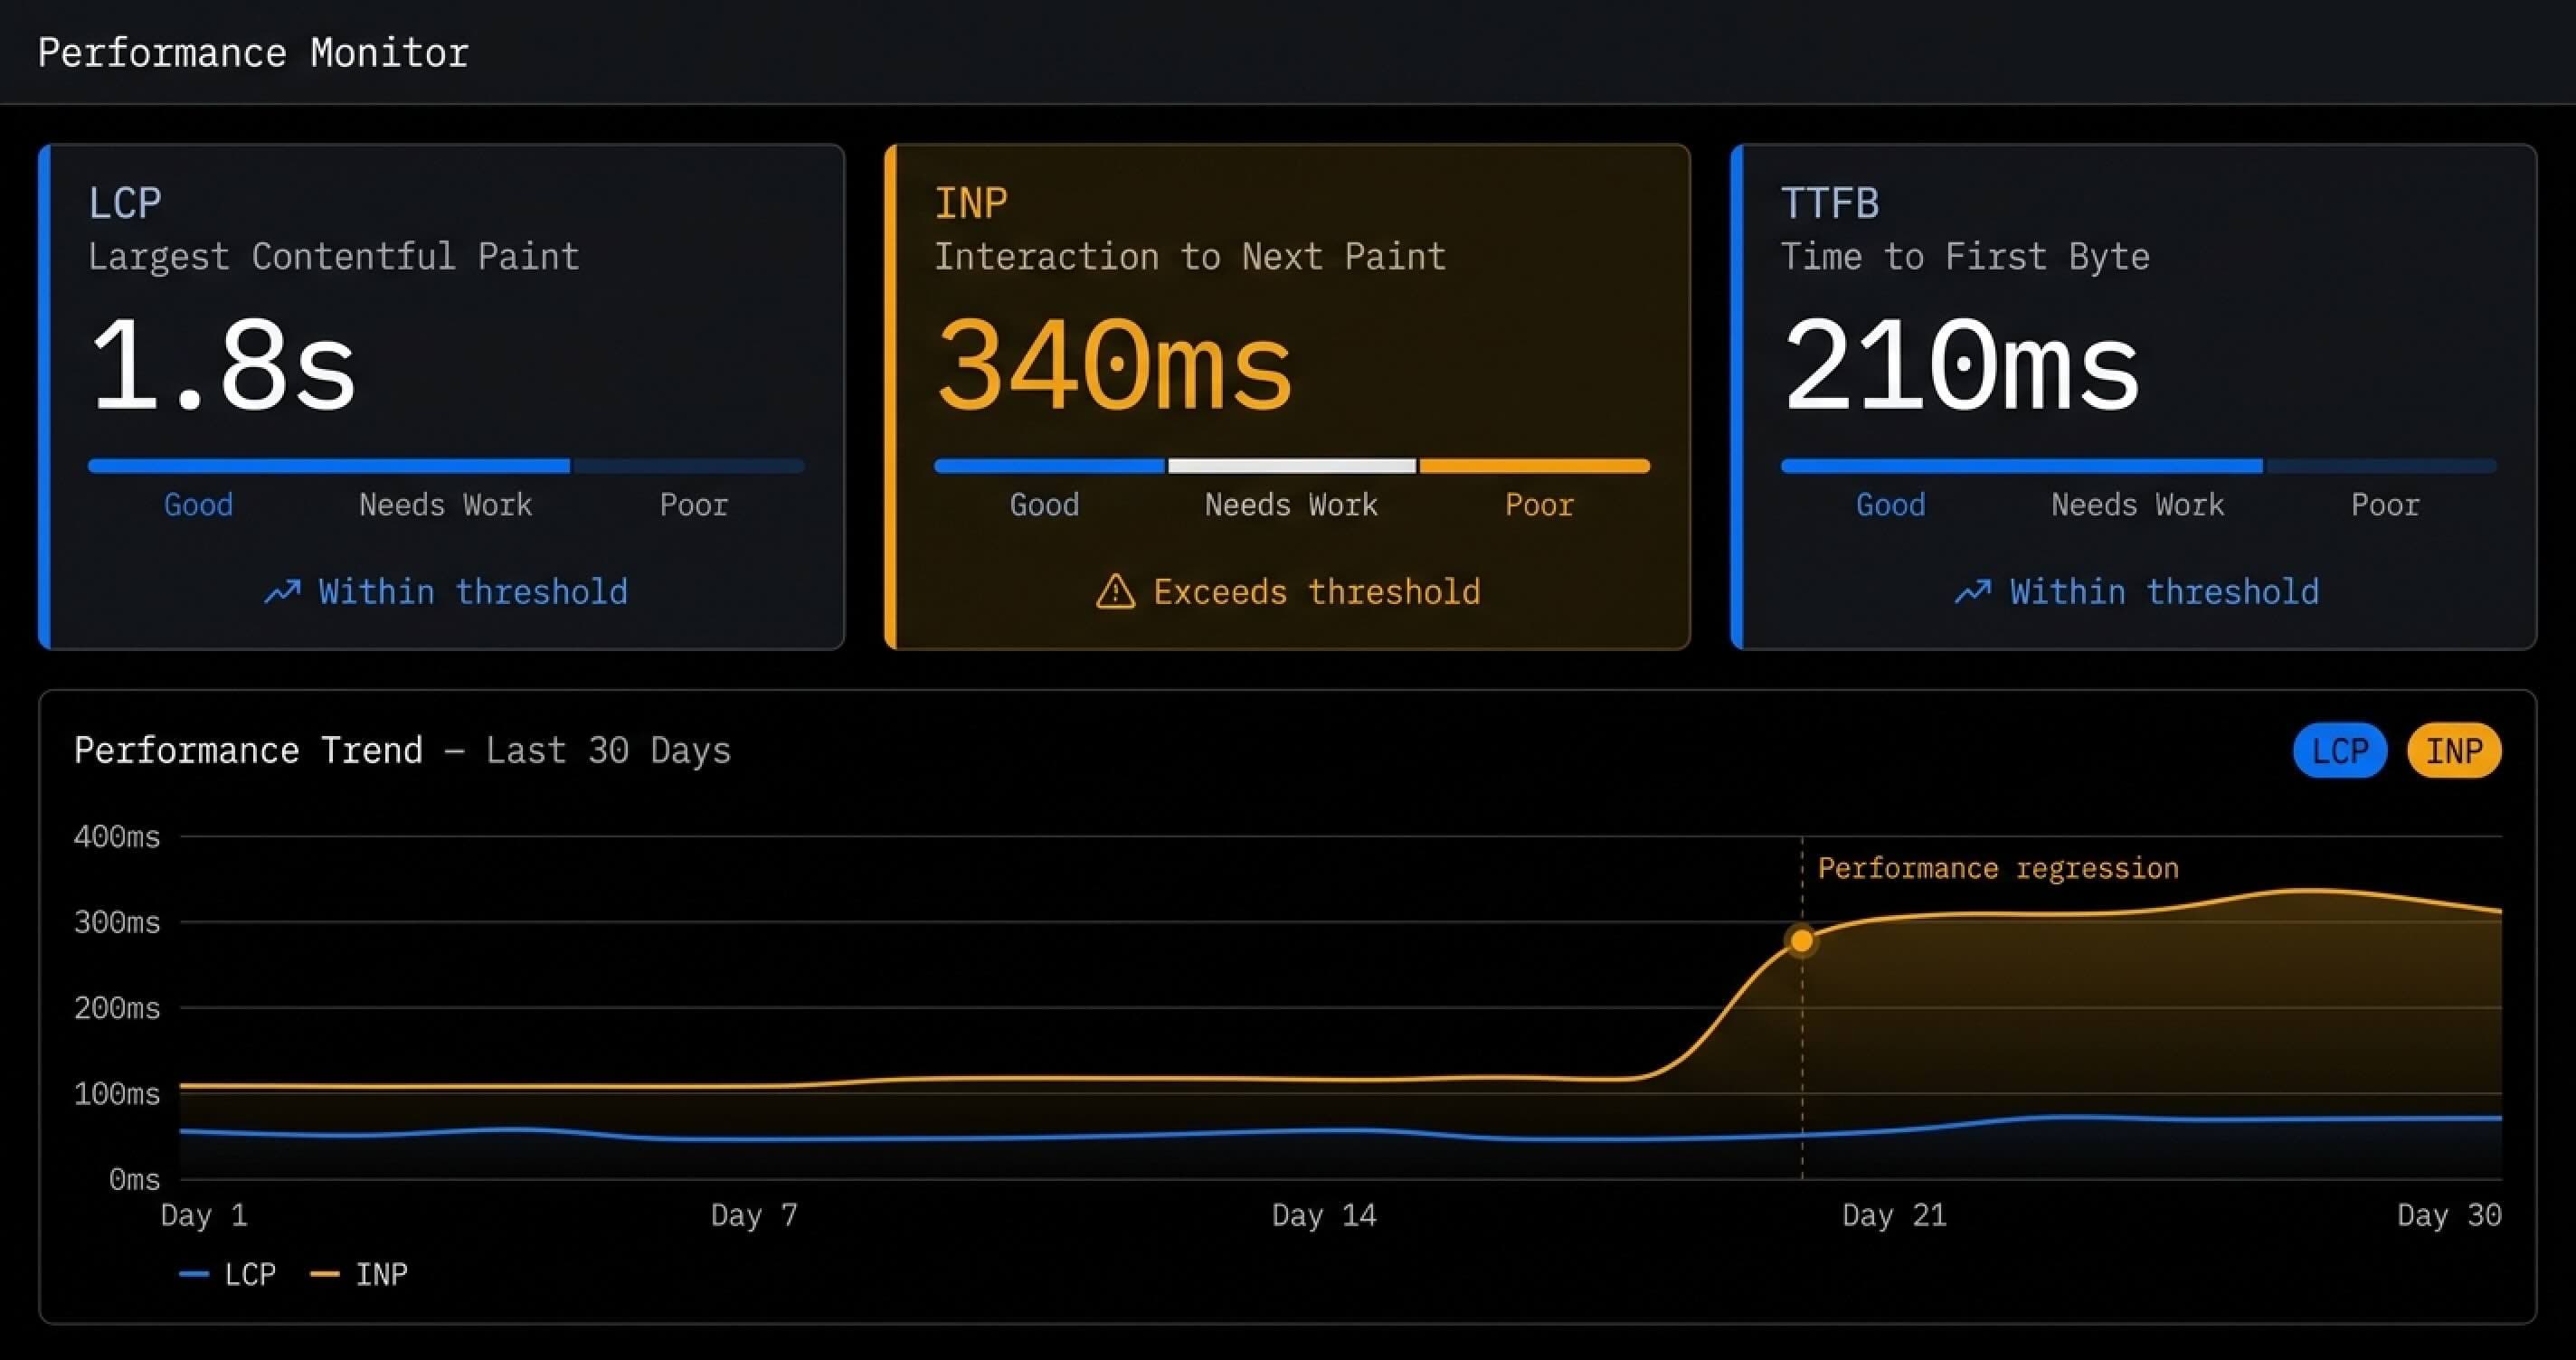The image size is (2576, 1360).
Task: Click 'Largest Contentful Paint' subtitle
Action: pos(334,257)
